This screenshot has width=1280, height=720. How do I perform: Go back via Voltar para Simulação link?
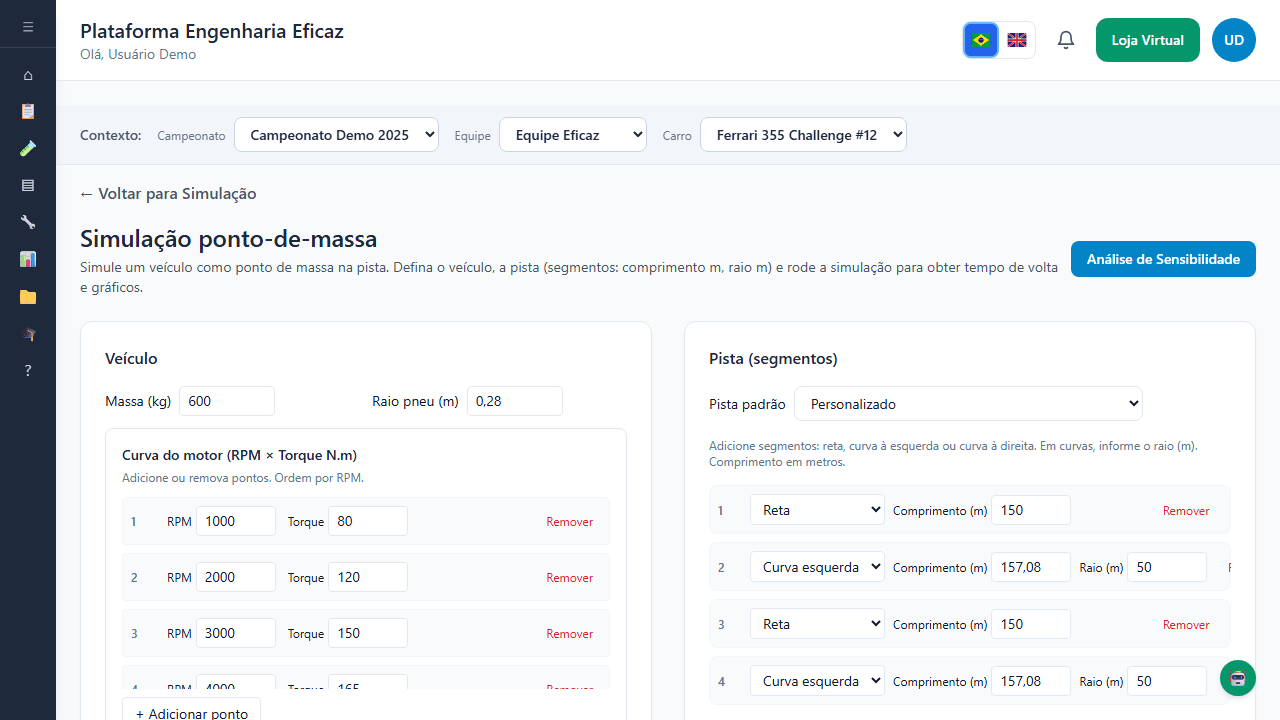pyautogui.click(x=168, y=194)
